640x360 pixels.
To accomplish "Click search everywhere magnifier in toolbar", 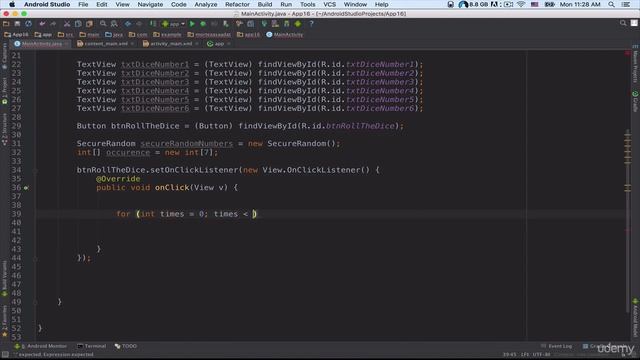I will coord(623,23).
